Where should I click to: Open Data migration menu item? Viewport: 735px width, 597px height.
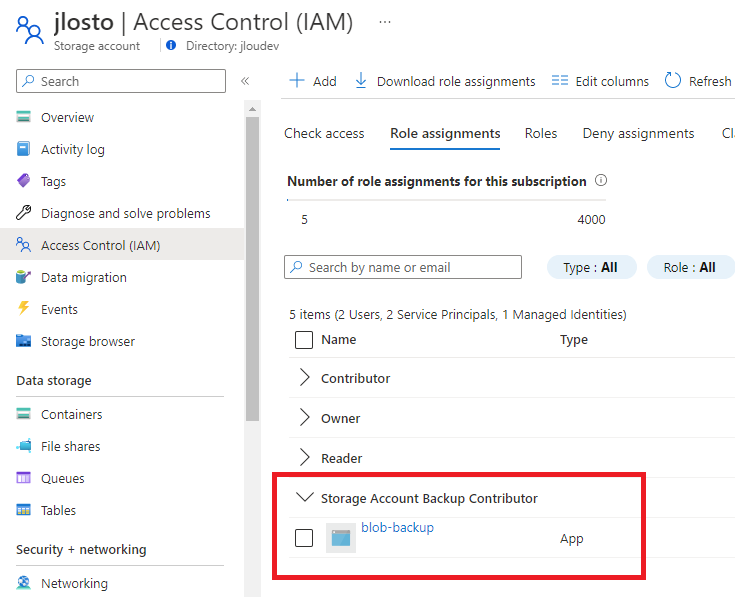(83, 277)
